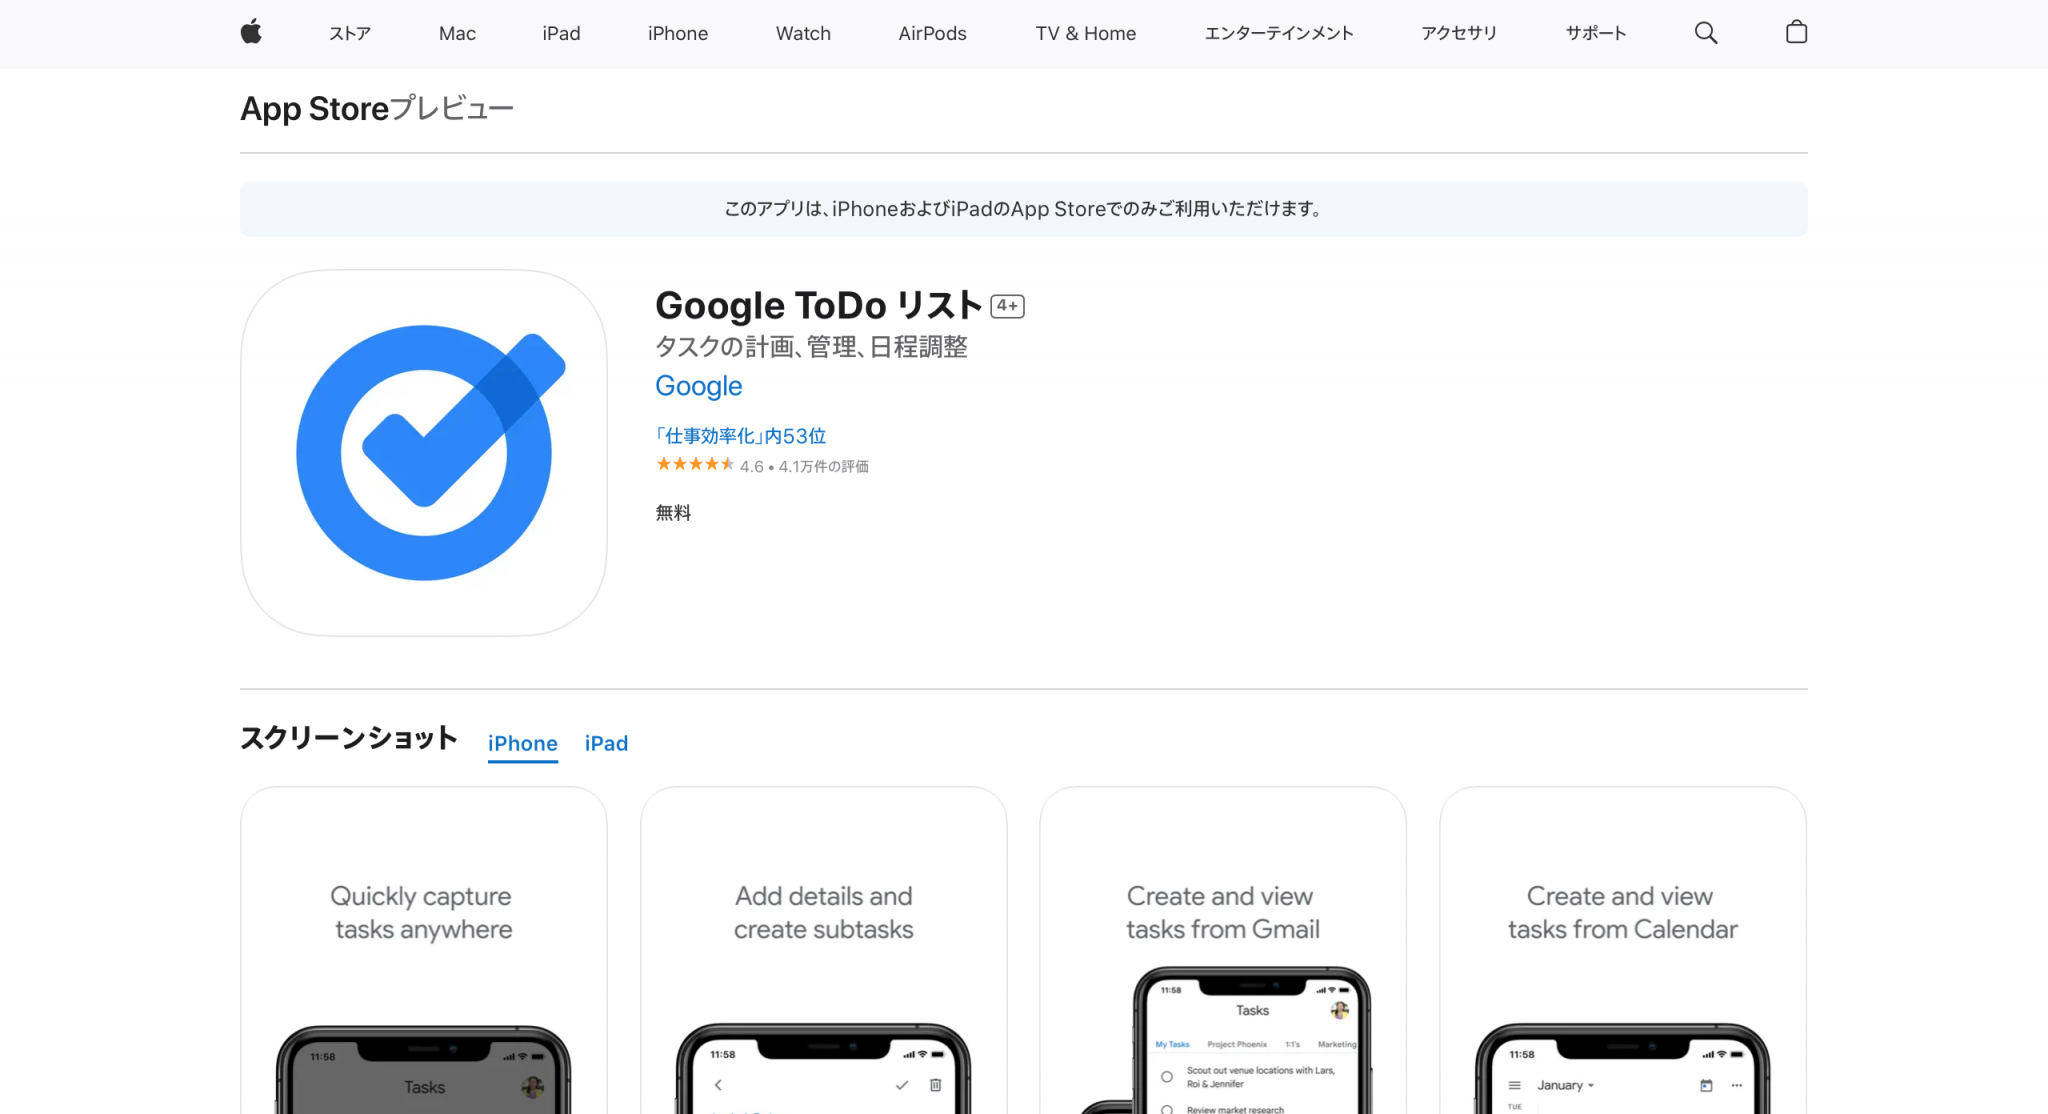Open the Watch menu item
Screen dimensions: 2048x1114
tap(803, 33)
